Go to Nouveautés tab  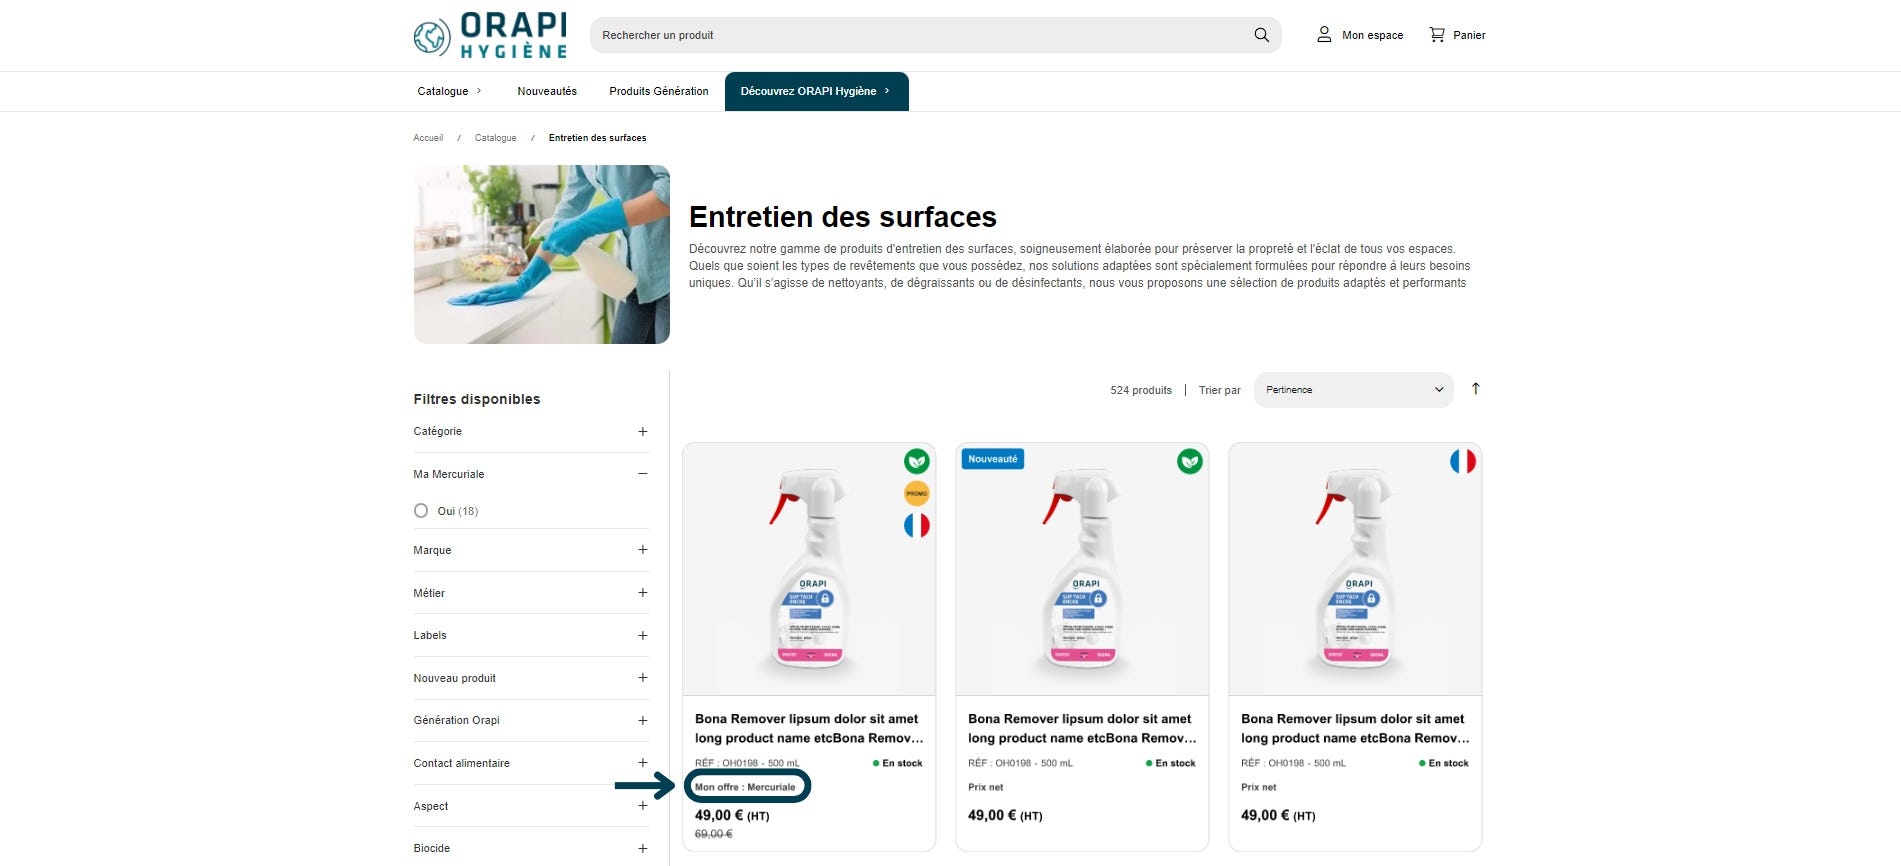tap(547, 91)
